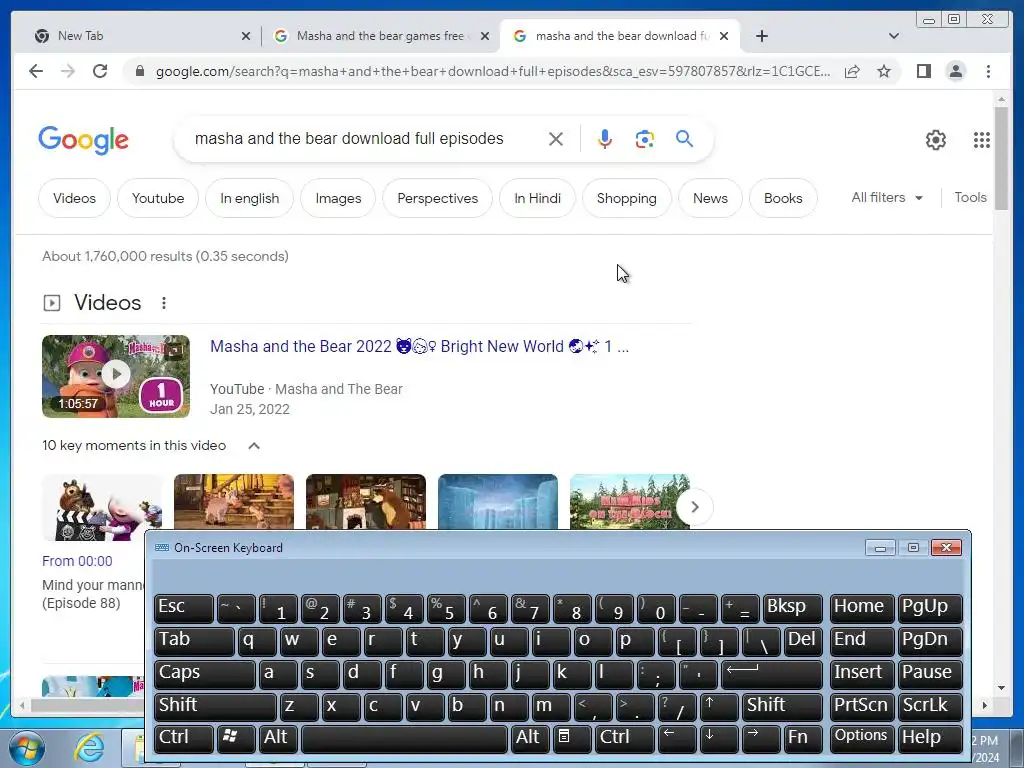
Task: Select the In english filter chip
Action: tap(249, 198)
